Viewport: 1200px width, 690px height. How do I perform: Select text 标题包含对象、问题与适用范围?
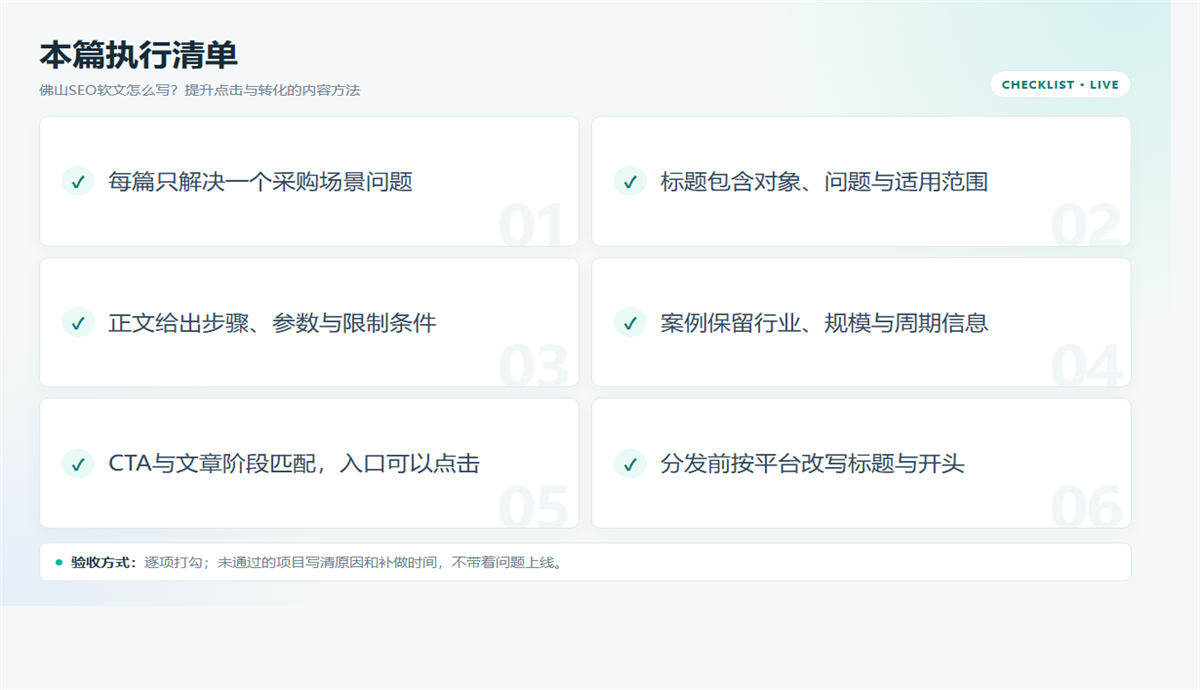tap(824, 181)
